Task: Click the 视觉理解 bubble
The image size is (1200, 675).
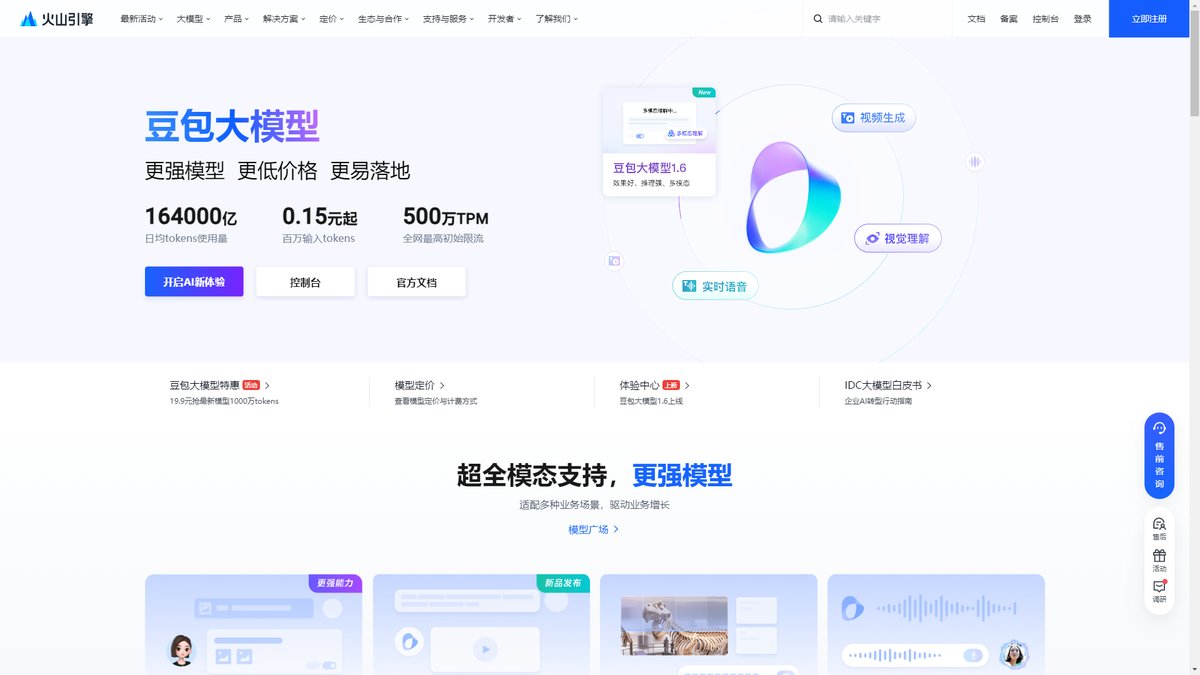Action: coord(897,238)
